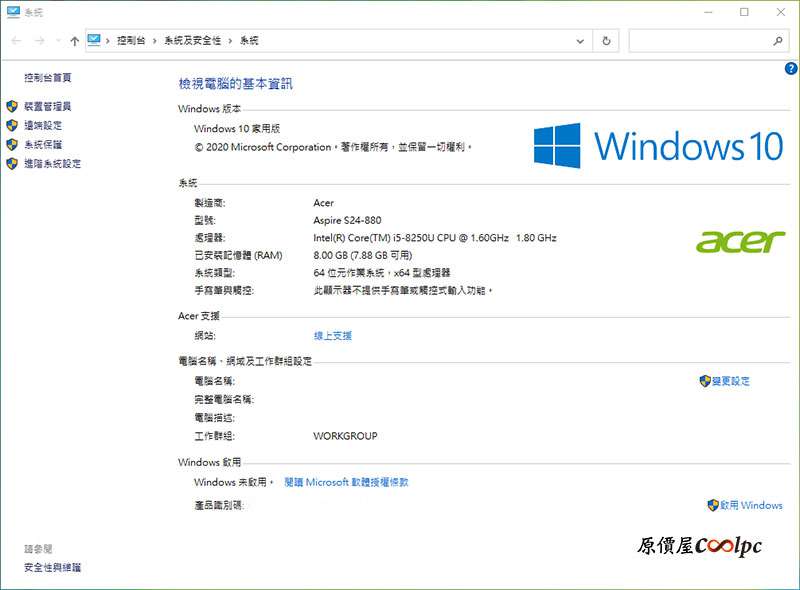800x590 pixels.
Task: Open 控制台首頁 in the sidebar
Action: (x=48, y=78)
